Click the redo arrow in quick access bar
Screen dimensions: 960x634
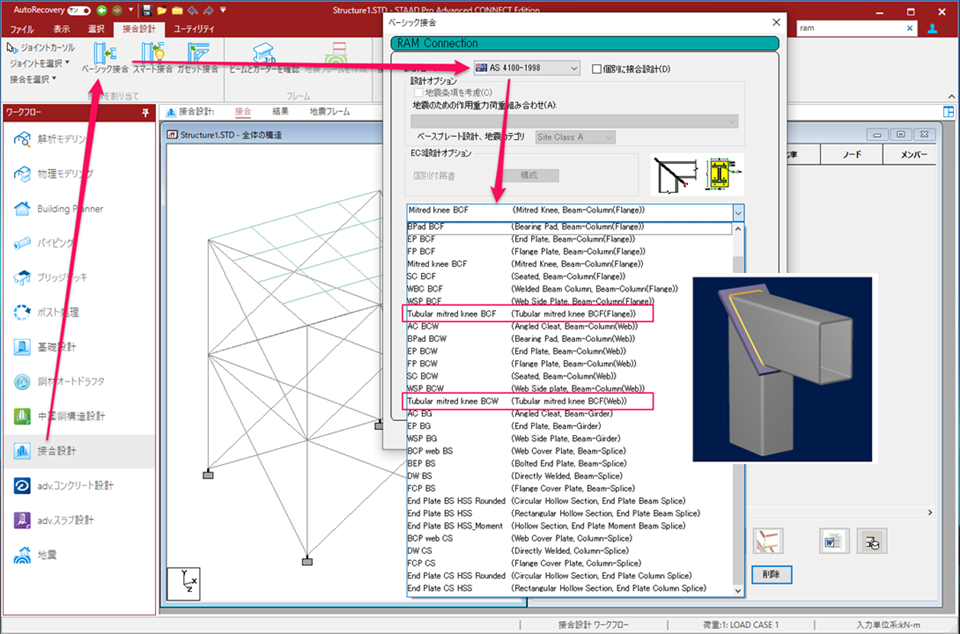click(x=209, y=10)
